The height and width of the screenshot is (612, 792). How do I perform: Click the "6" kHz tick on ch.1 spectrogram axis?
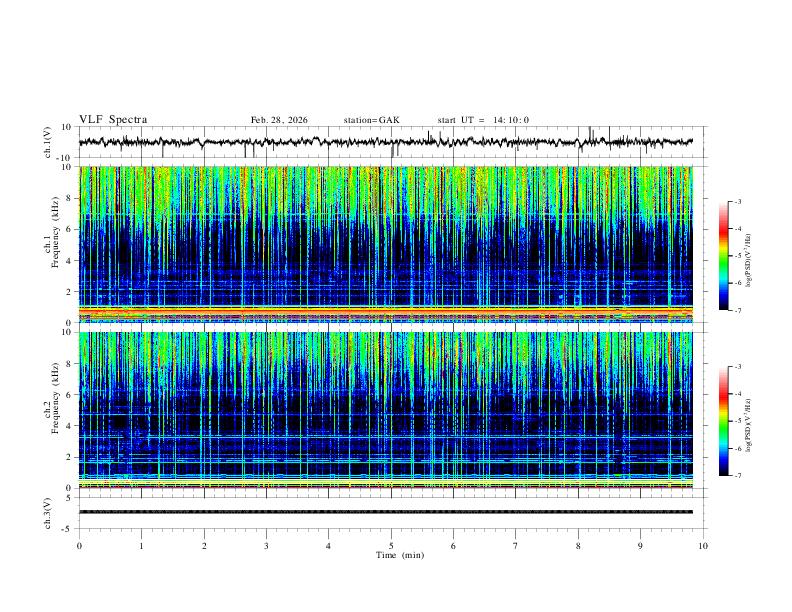click(x=70, y=229)
